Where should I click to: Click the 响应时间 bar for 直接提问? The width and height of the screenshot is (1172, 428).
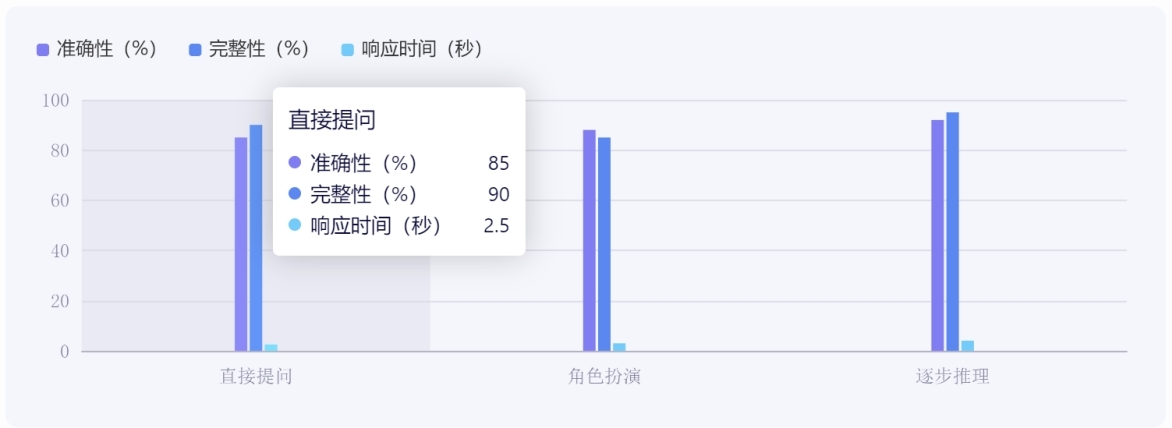click(271, 347)
